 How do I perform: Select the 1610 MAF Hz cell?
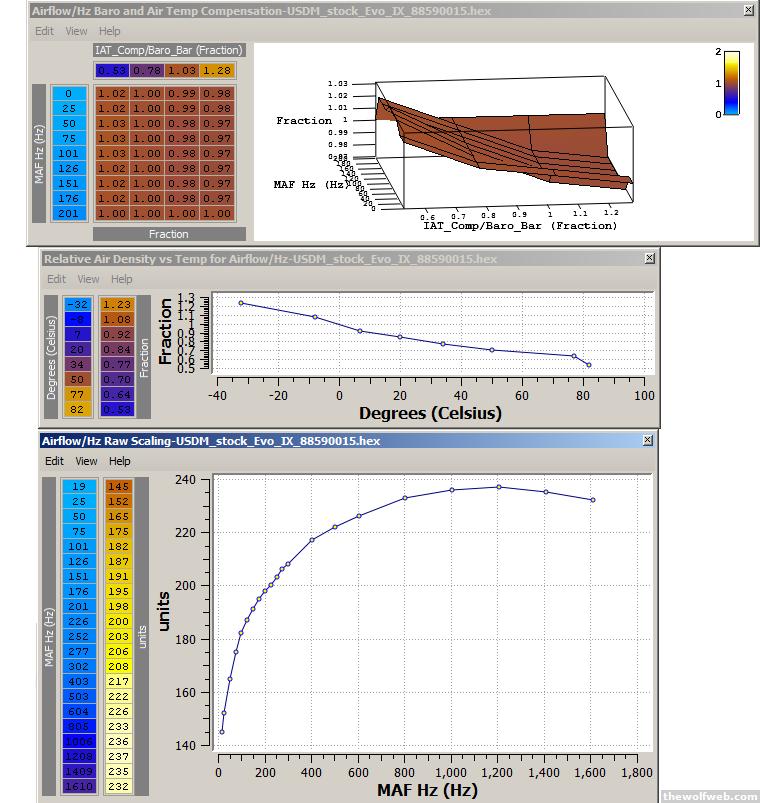coord(77,787)
